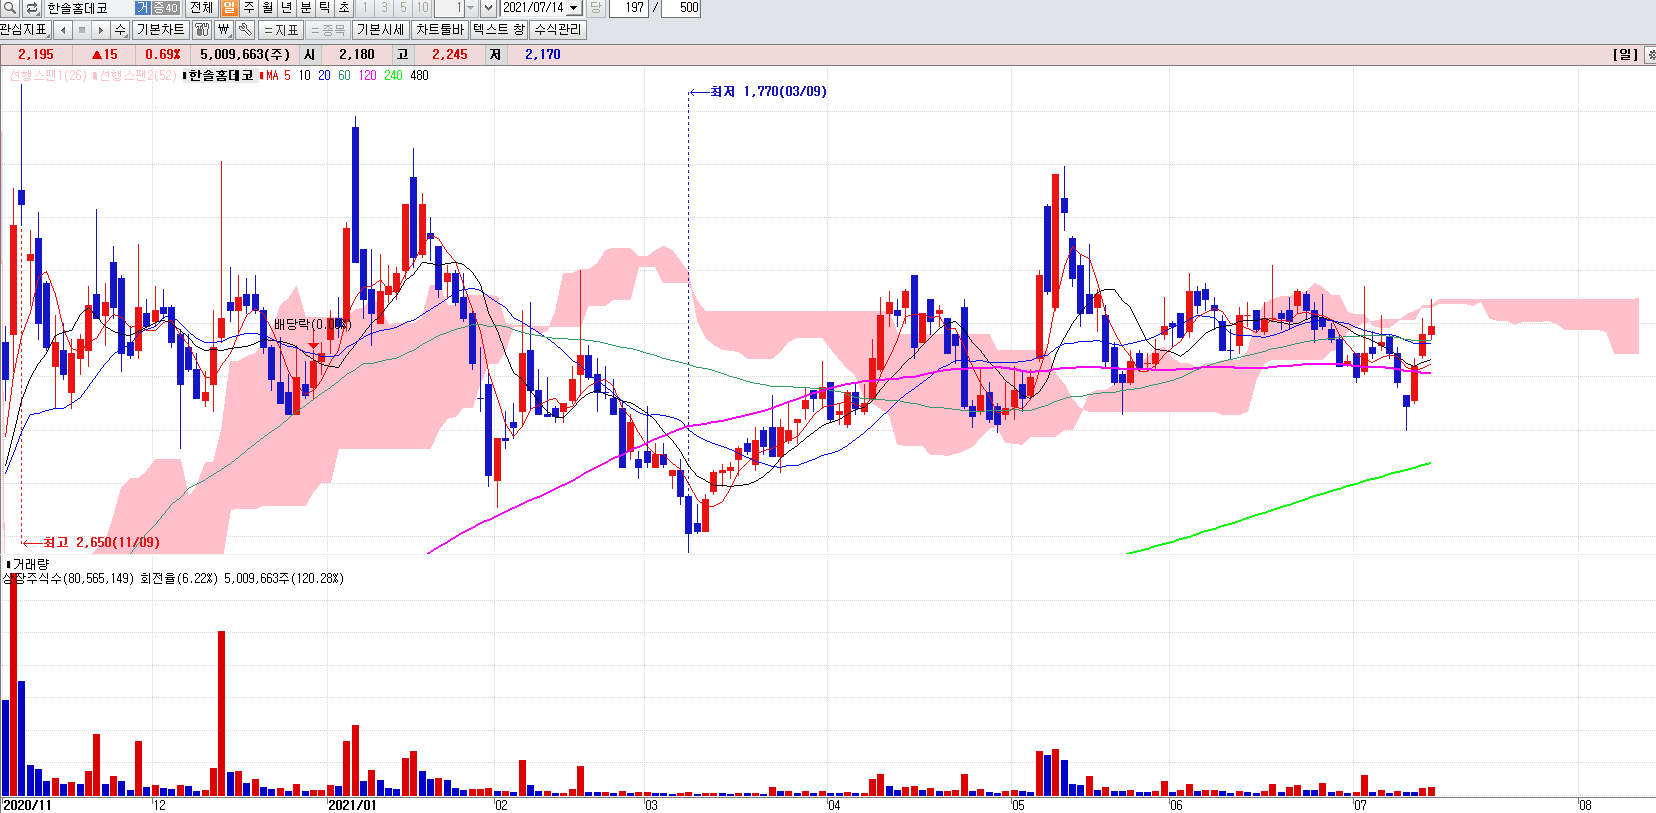The height and width of the screenshot is (813, 1656).
Task: Select the 1 interval preset
Action: [365, 8]
